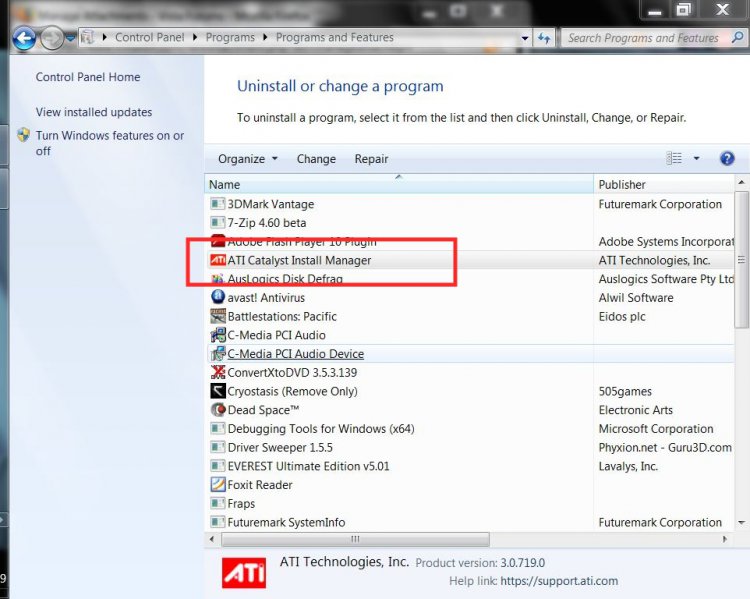This screenshot has height=599, width=750.
Task: Click Repair in the toolbar
Action: tap(371, 159)
